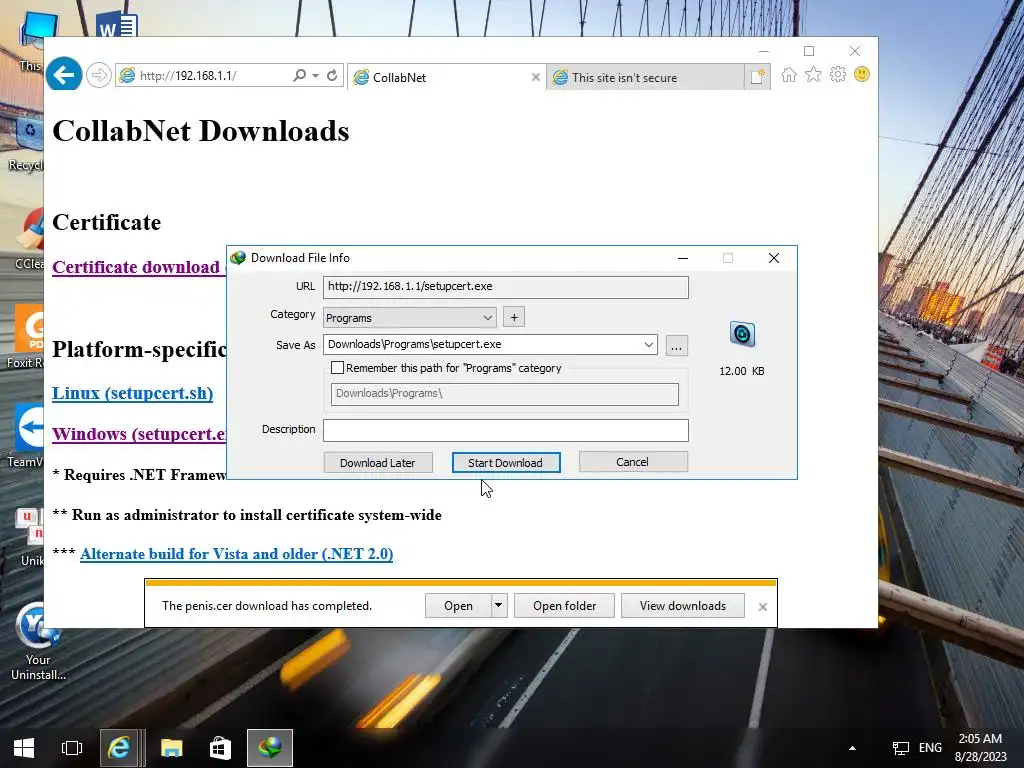Screen dimensions: 1024x768
Task: Close the CollabNet tab
Action: pos(536,78)
